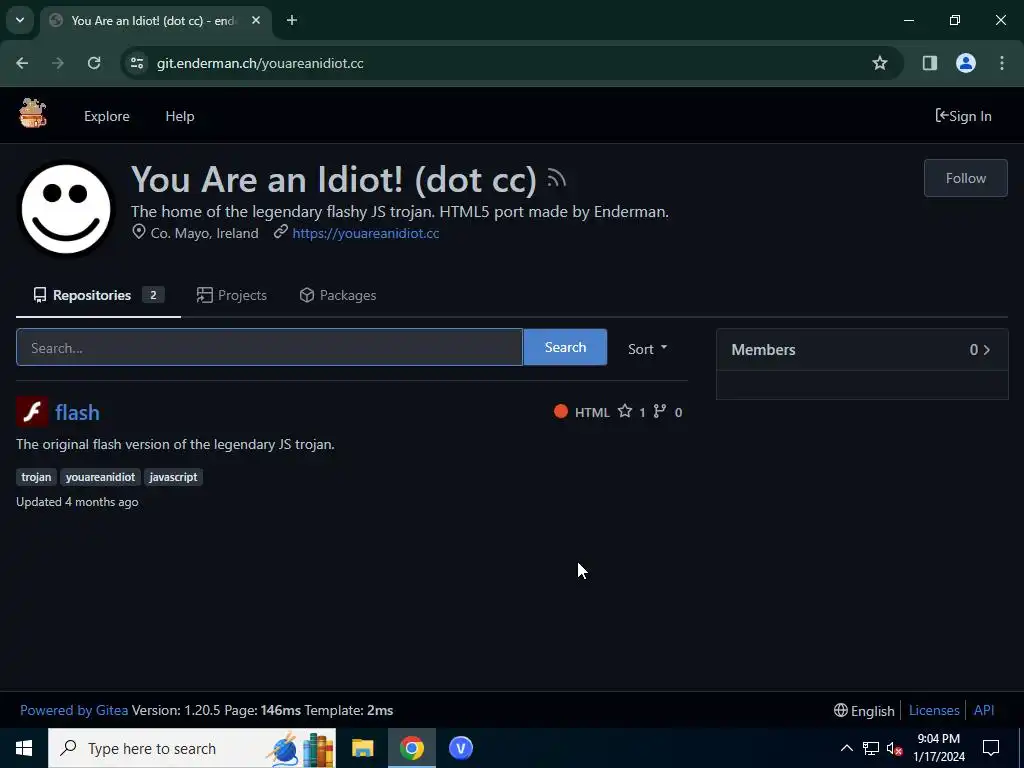Click the orange HTML language indicator dot
1024x768 pixels.
(561, 411)
